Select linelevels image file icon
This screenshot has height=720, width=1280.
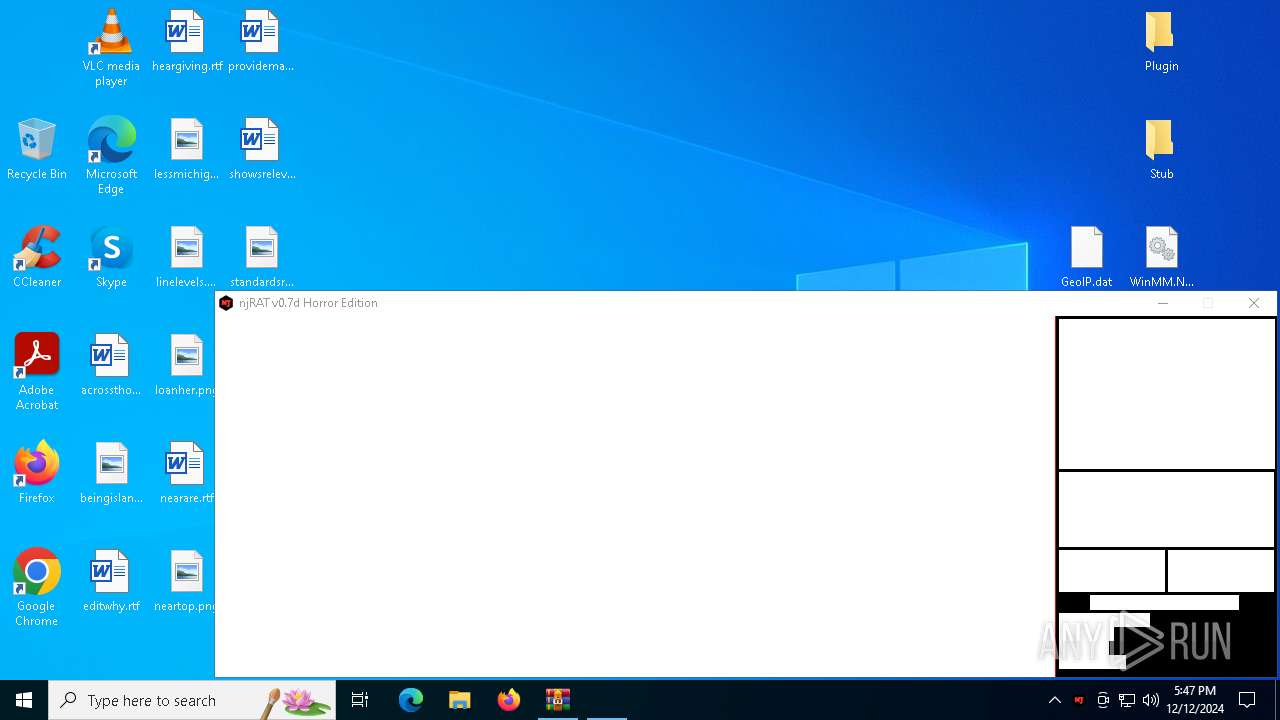(187, 257)
